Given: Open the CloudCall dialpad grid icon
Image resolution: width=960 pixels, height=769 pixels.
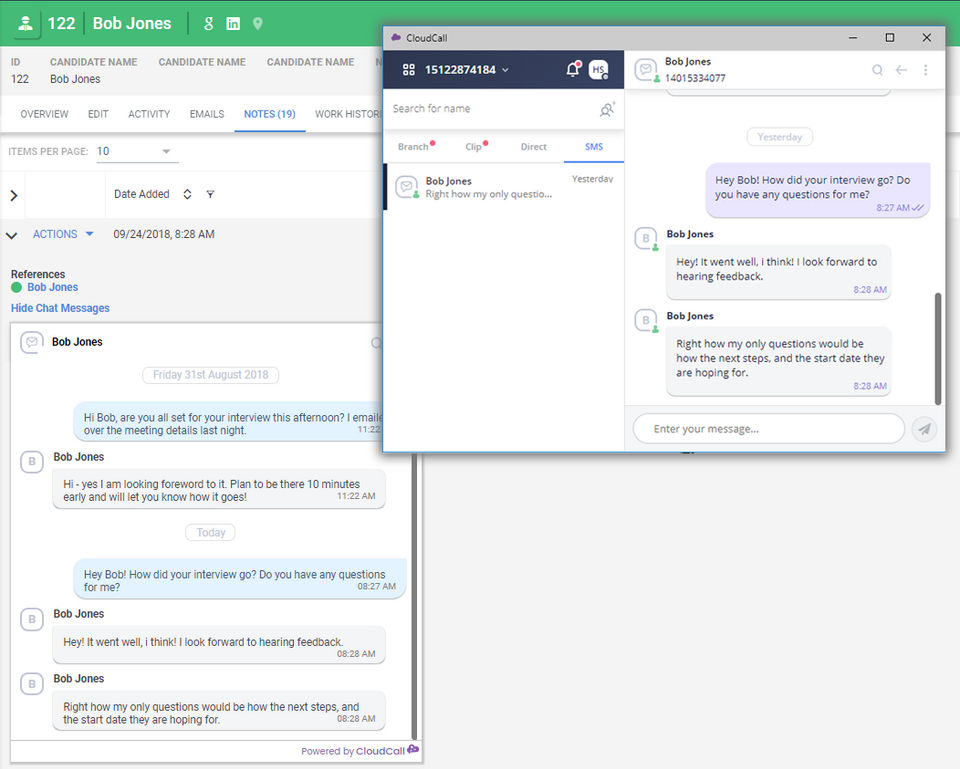Looking at the screenshot, I should [x=408, y=70].
